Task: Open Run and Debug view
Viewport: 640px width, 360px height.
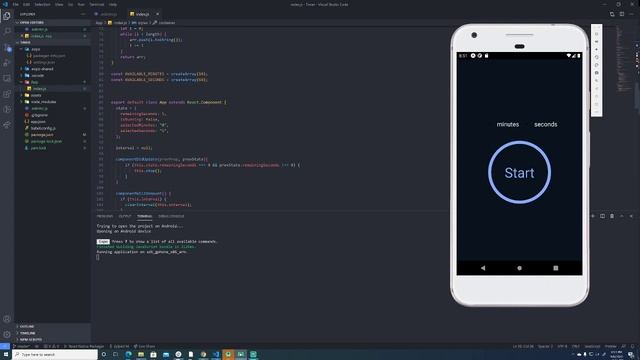Action: pos(7,63)
